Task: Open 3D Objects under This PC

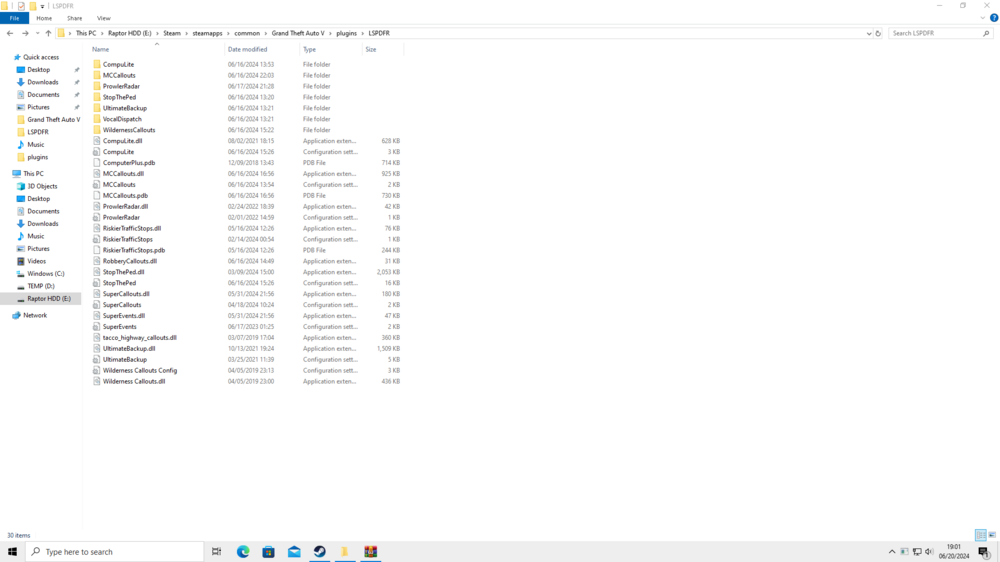Action: pos(42,186)
